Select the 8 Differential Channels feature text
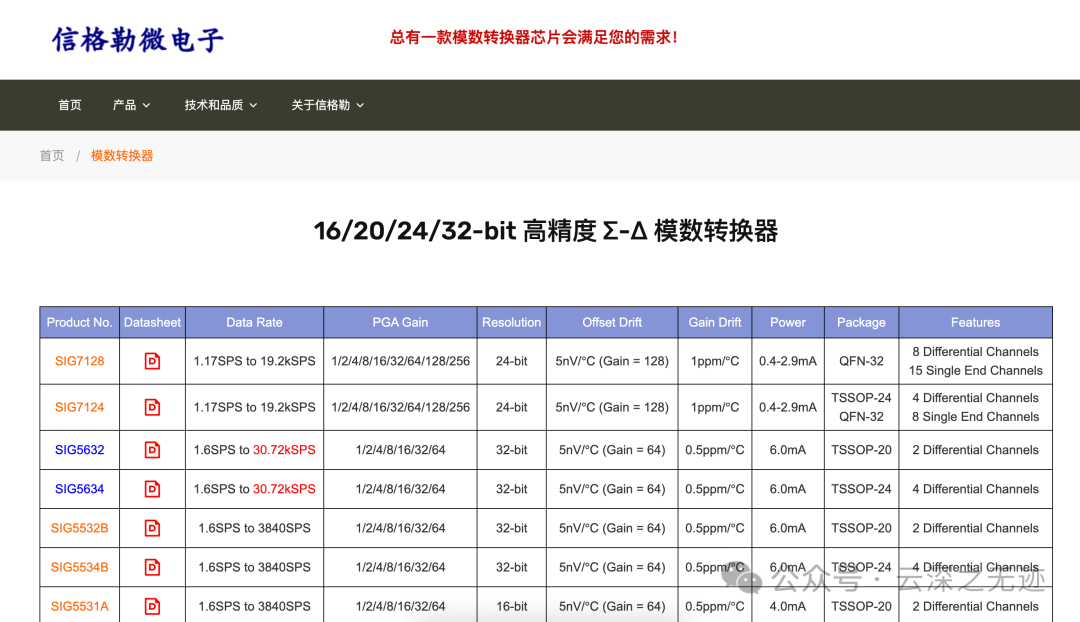The height and width of the screenshot is (622, 1080). coord(975,351)
